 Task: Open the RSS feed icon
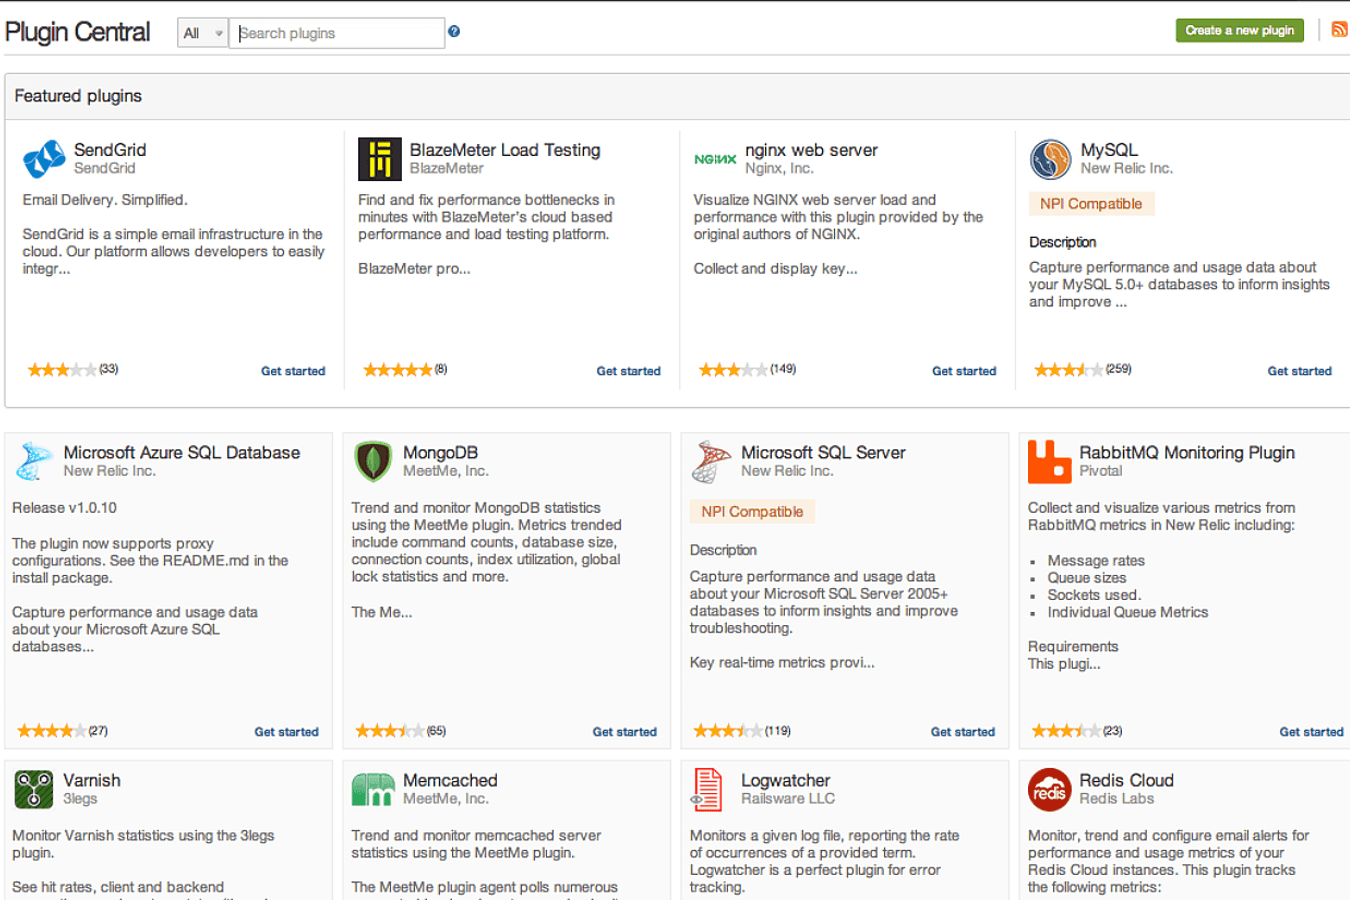pos(1339,30)
